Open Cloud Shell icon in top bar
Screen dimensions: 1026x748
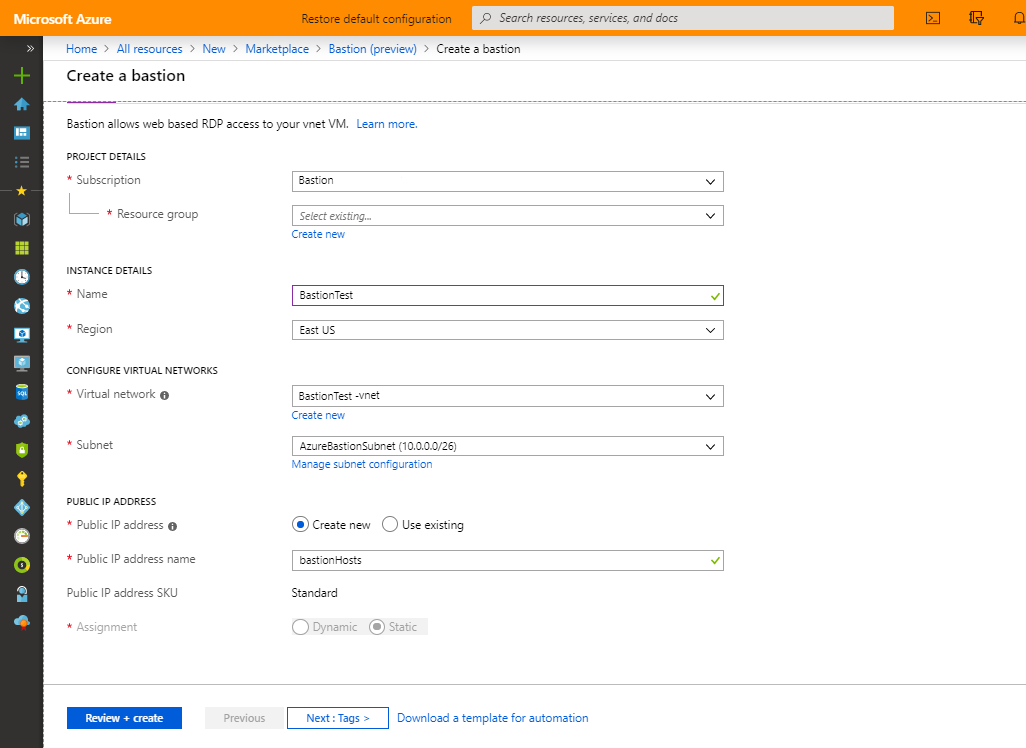(x=933, y=18)
